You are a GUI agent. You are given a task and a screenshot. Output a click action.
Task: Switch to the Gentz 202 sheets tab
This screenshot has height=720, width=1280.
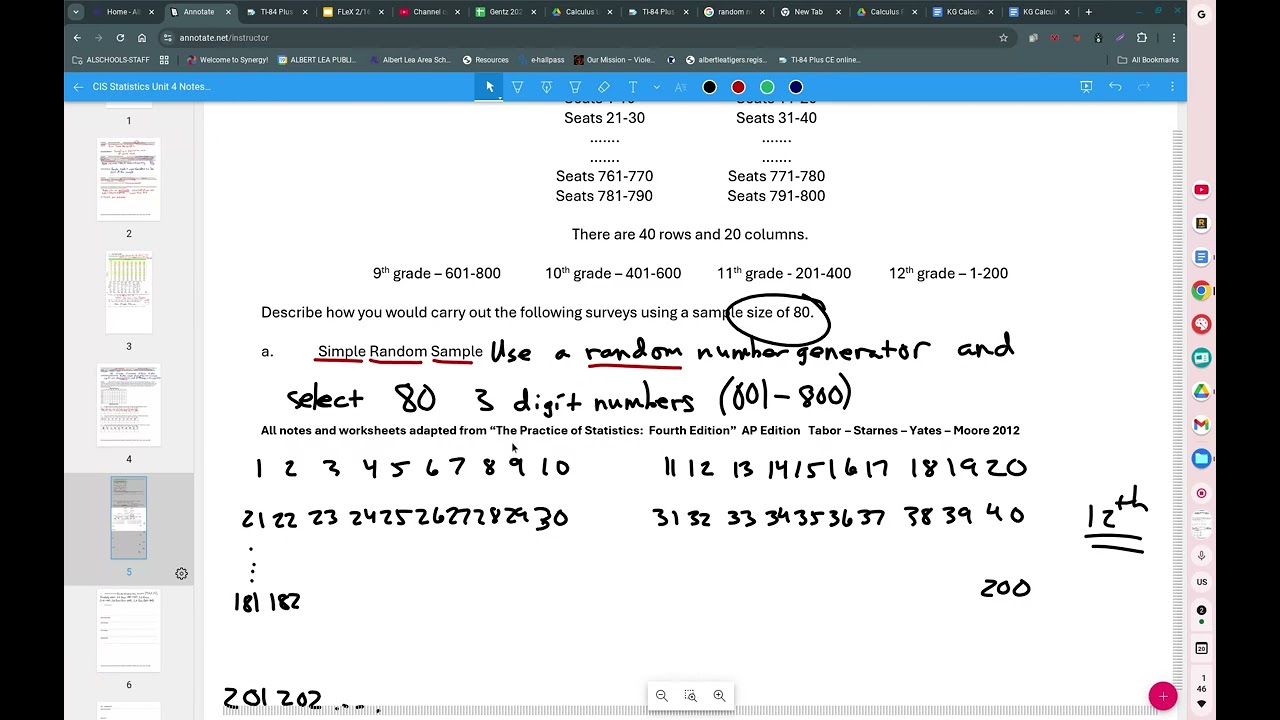505,12
